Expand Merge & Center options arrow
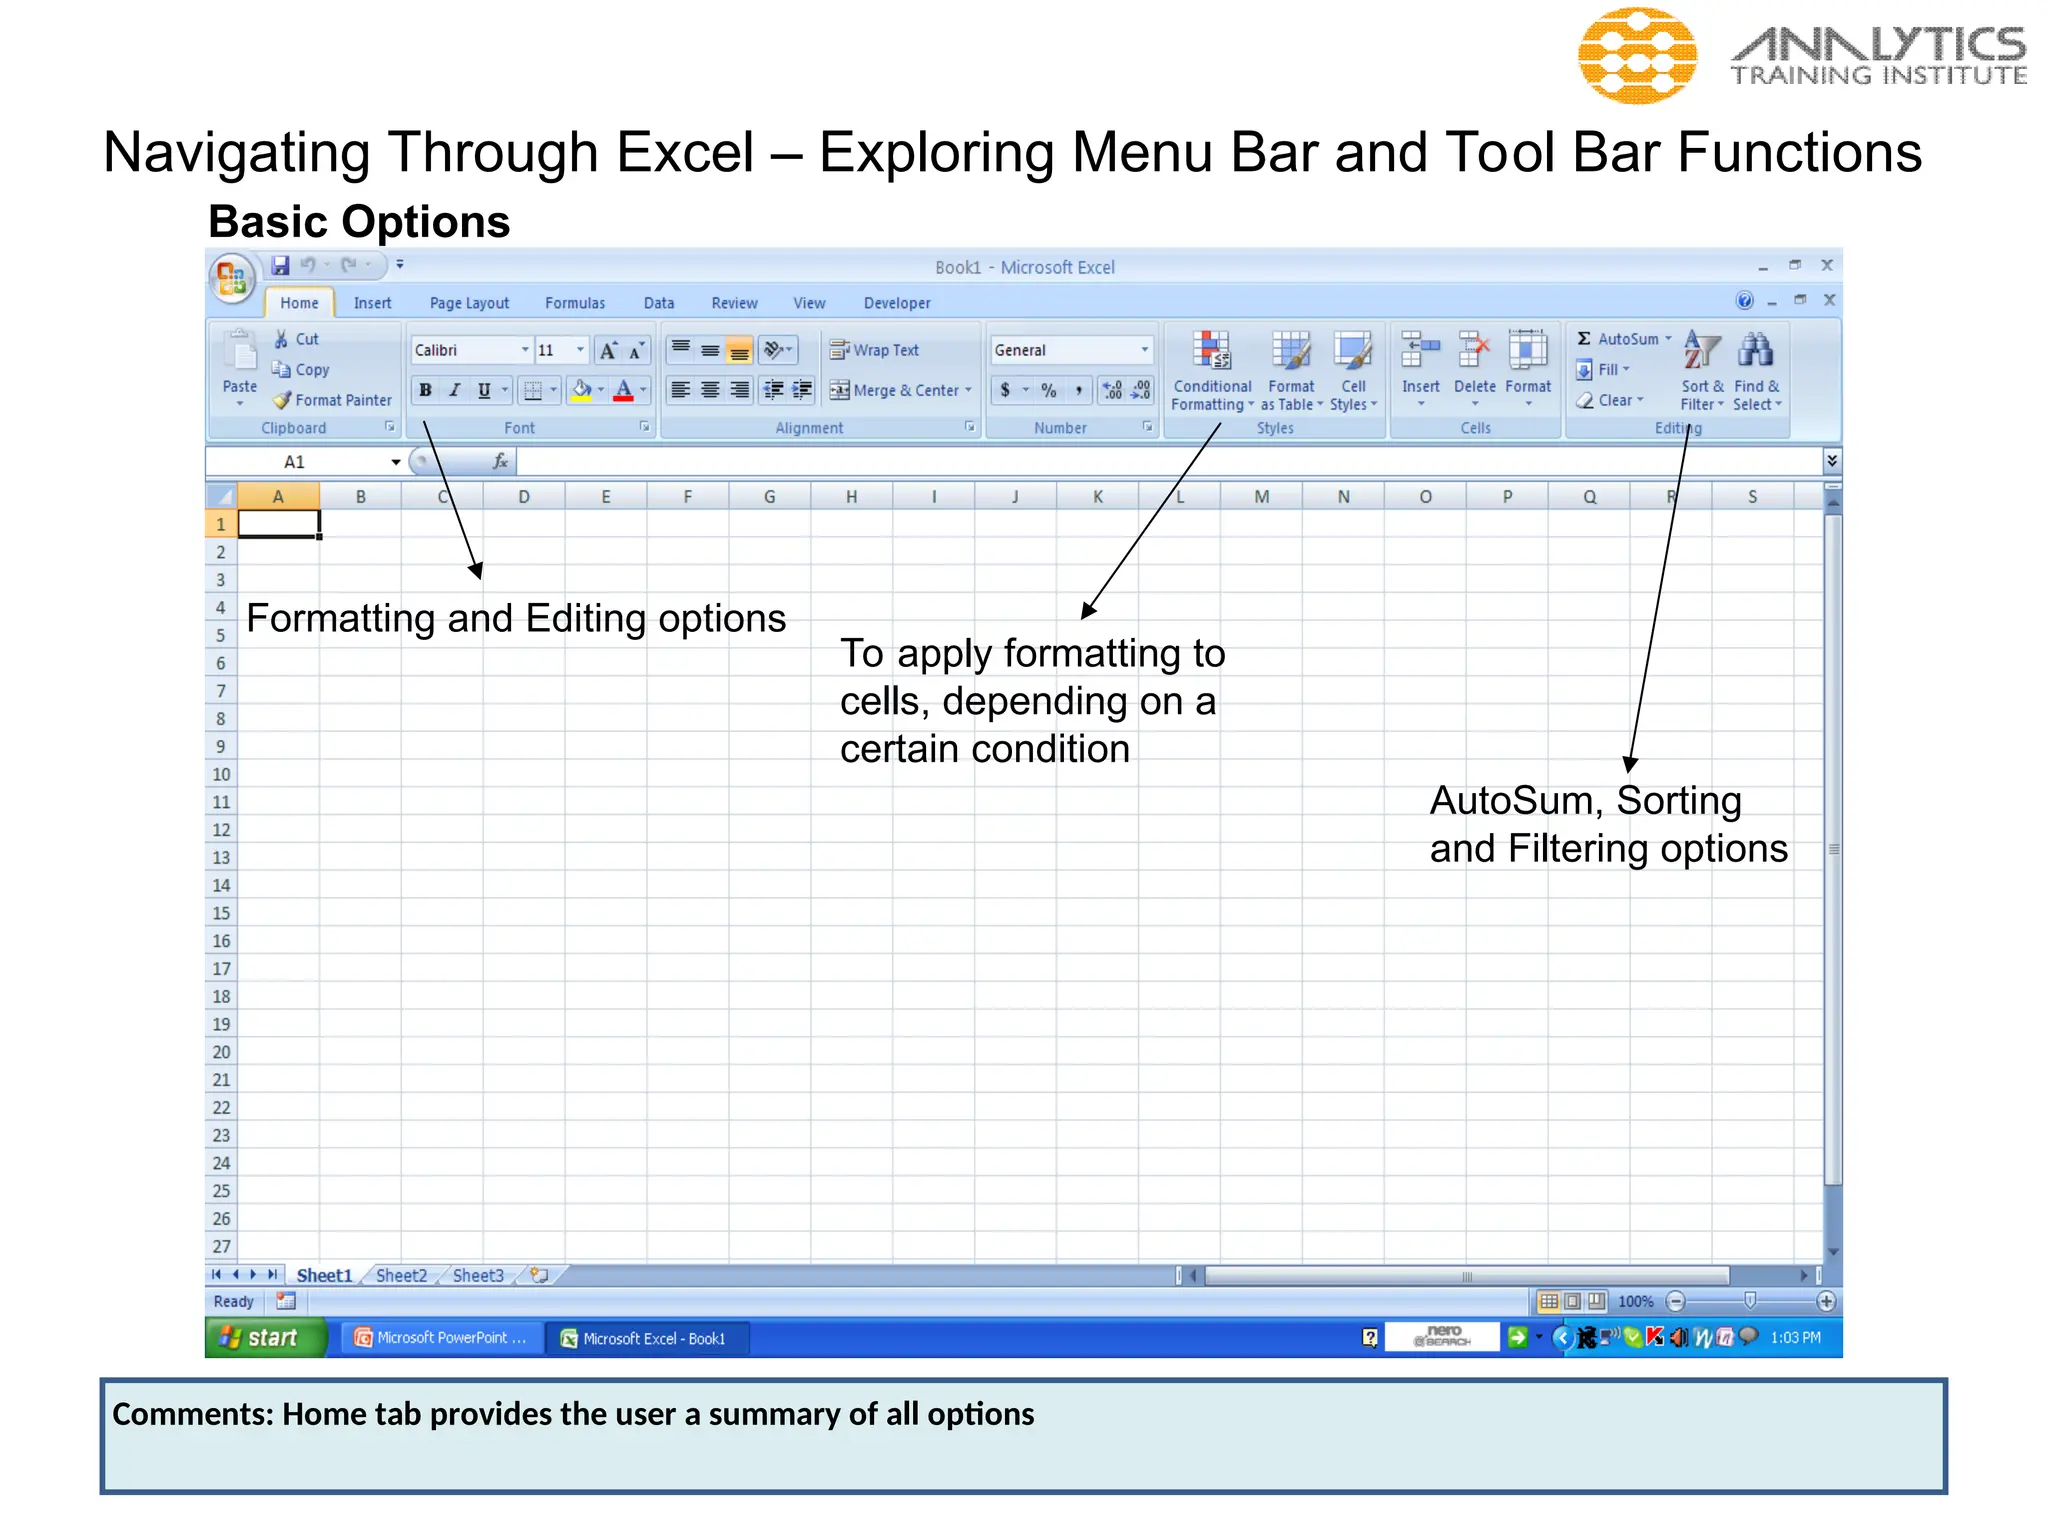The width and height of the screenshot is (2048, 1536). (x=968, y=390)
